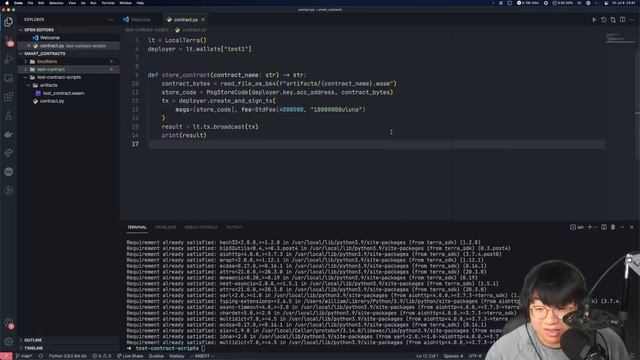
Task: Close the contract.py tab
Action: click(203, 20)
